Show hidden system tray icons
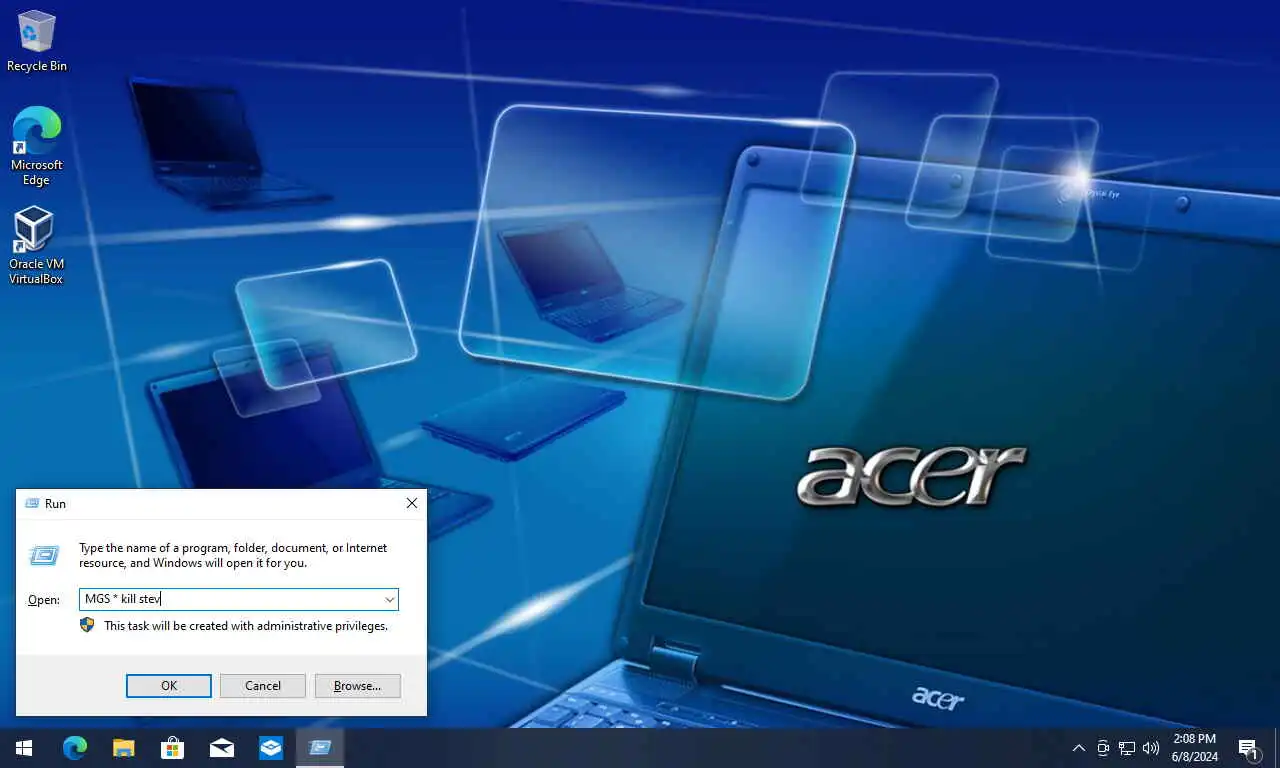 click(1078, 748)
